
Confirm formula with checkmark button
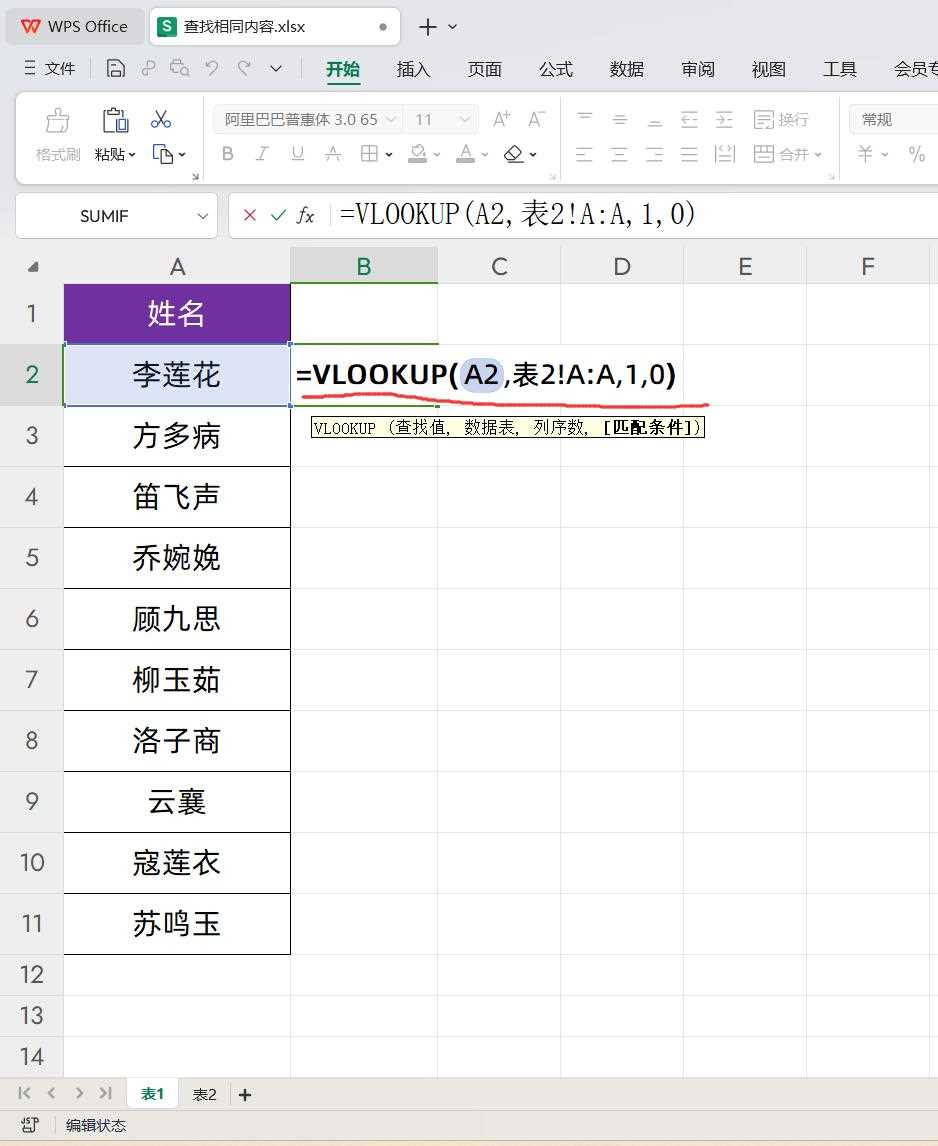(x=278, y=215)
